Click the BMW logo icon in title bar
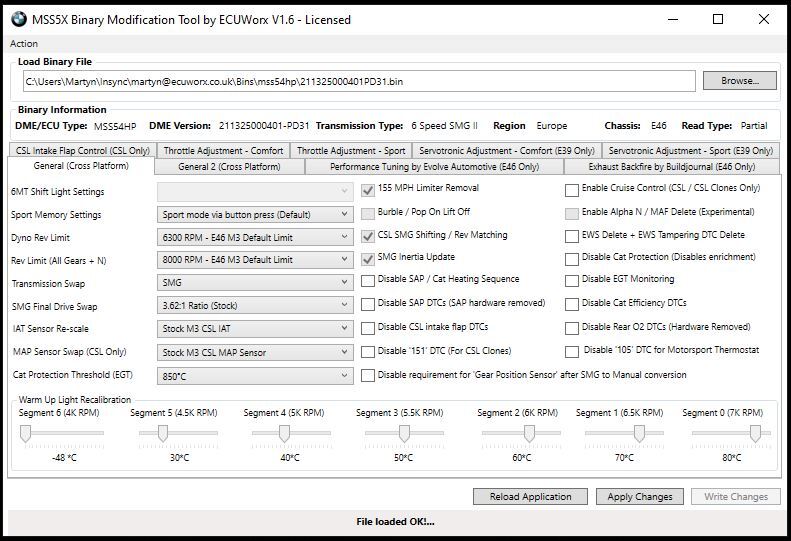This screenshot has height=541, width=791. pyautogui.click(x=19, y=19)
